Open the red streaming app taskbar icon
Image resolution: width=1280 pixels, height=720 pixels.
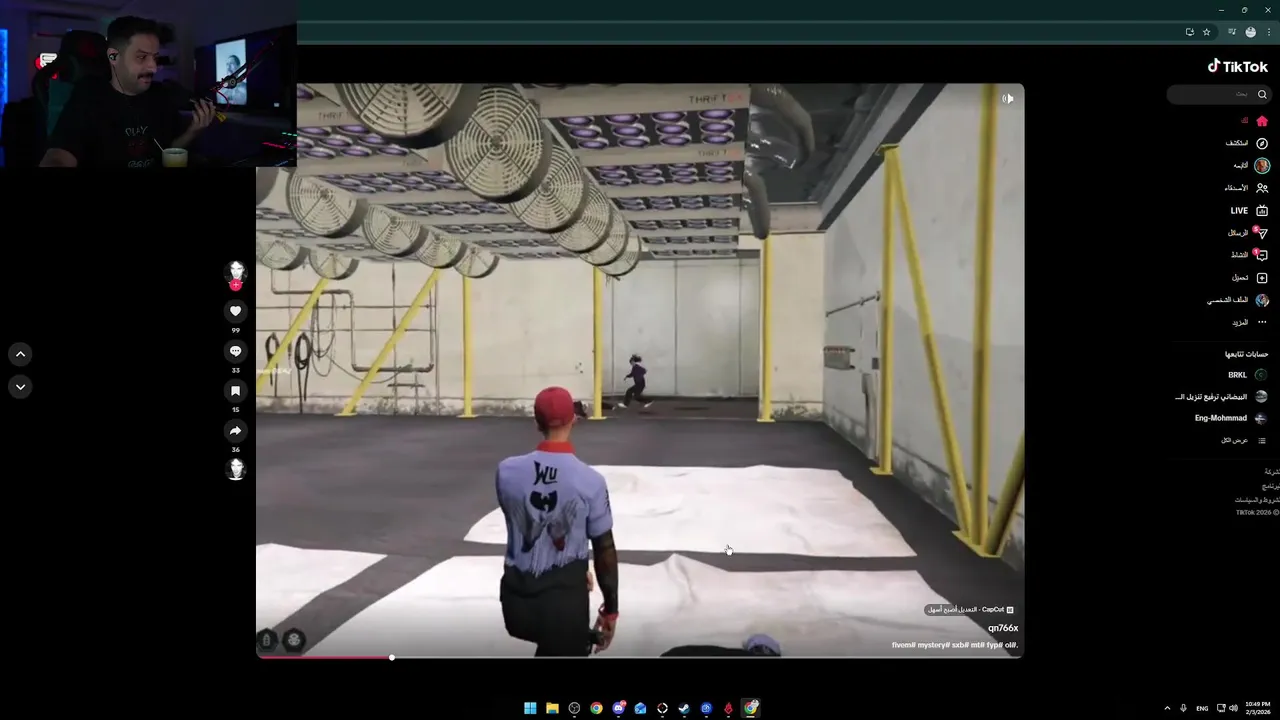728,708
